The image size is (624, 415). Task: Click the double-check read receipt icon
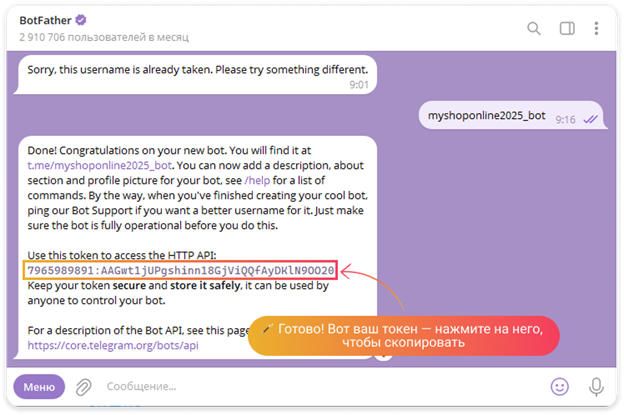click(591, 118)
